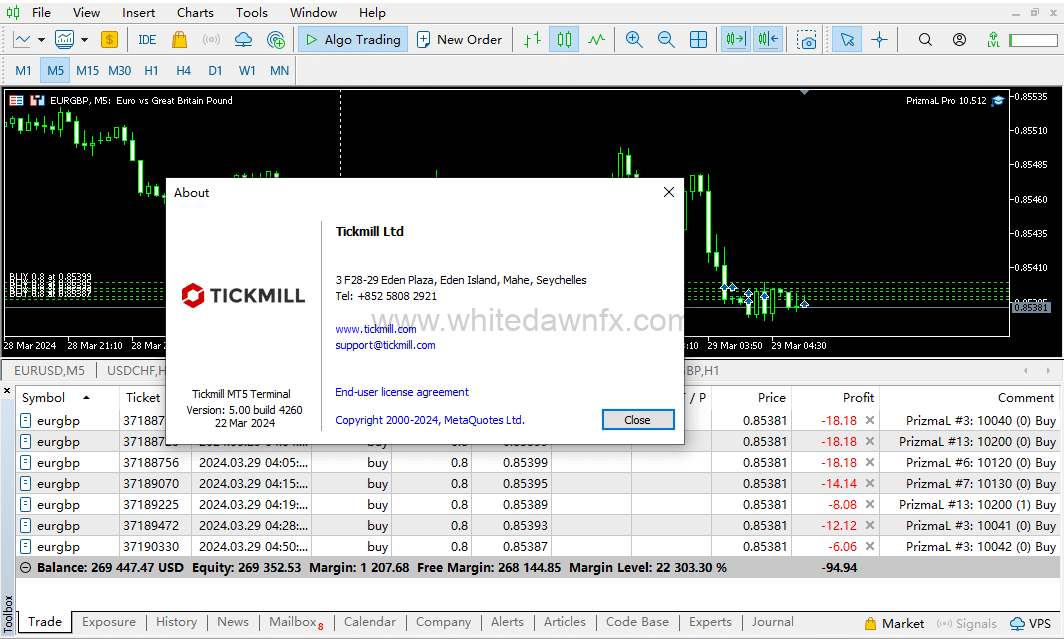This screenshot has height=639, width=1064.
Task: Sort the trade table by Symbol column
Action: (43, 397)
